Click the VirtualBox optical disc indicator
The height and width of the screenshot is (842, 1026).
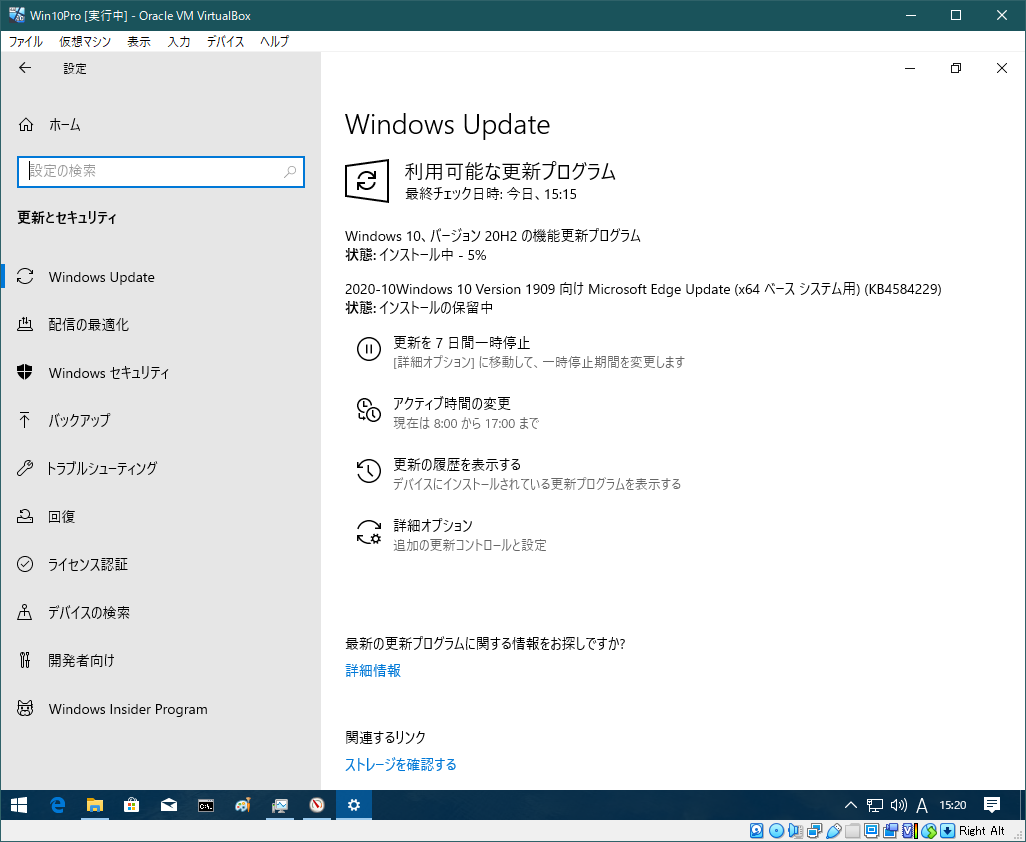[x=776, y=831]
